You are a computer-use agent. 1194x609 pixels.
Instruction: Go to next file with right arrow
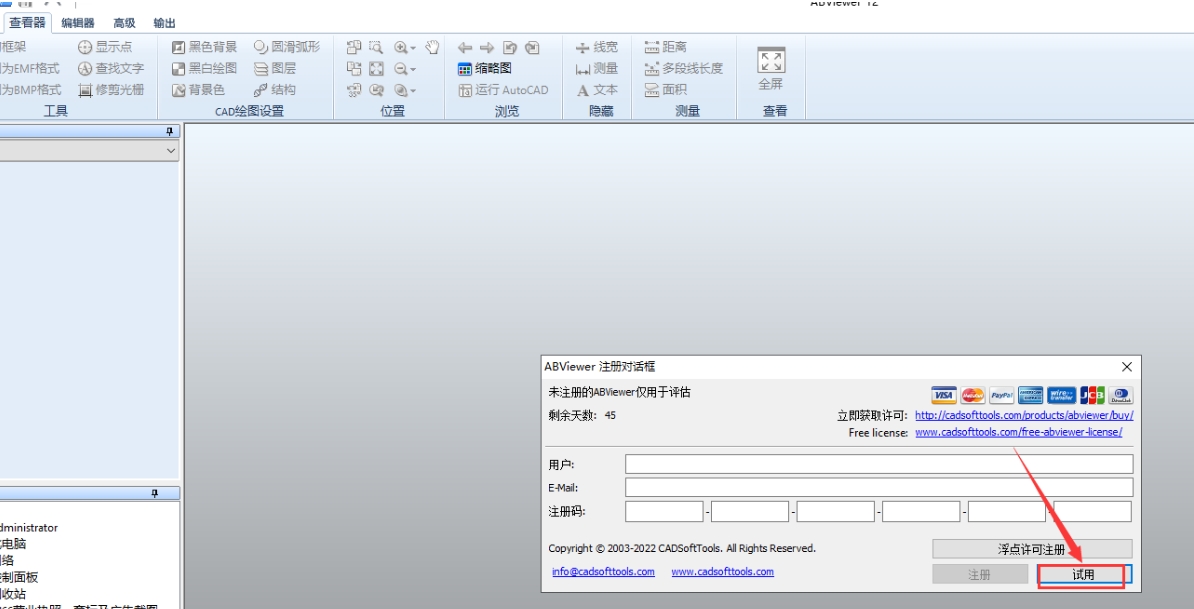click(487, 47)
